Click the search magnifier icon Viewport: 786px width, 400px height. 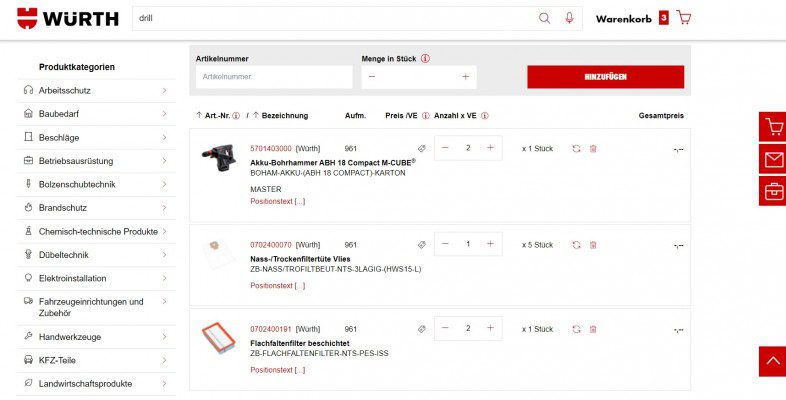(x=544, y=19)
